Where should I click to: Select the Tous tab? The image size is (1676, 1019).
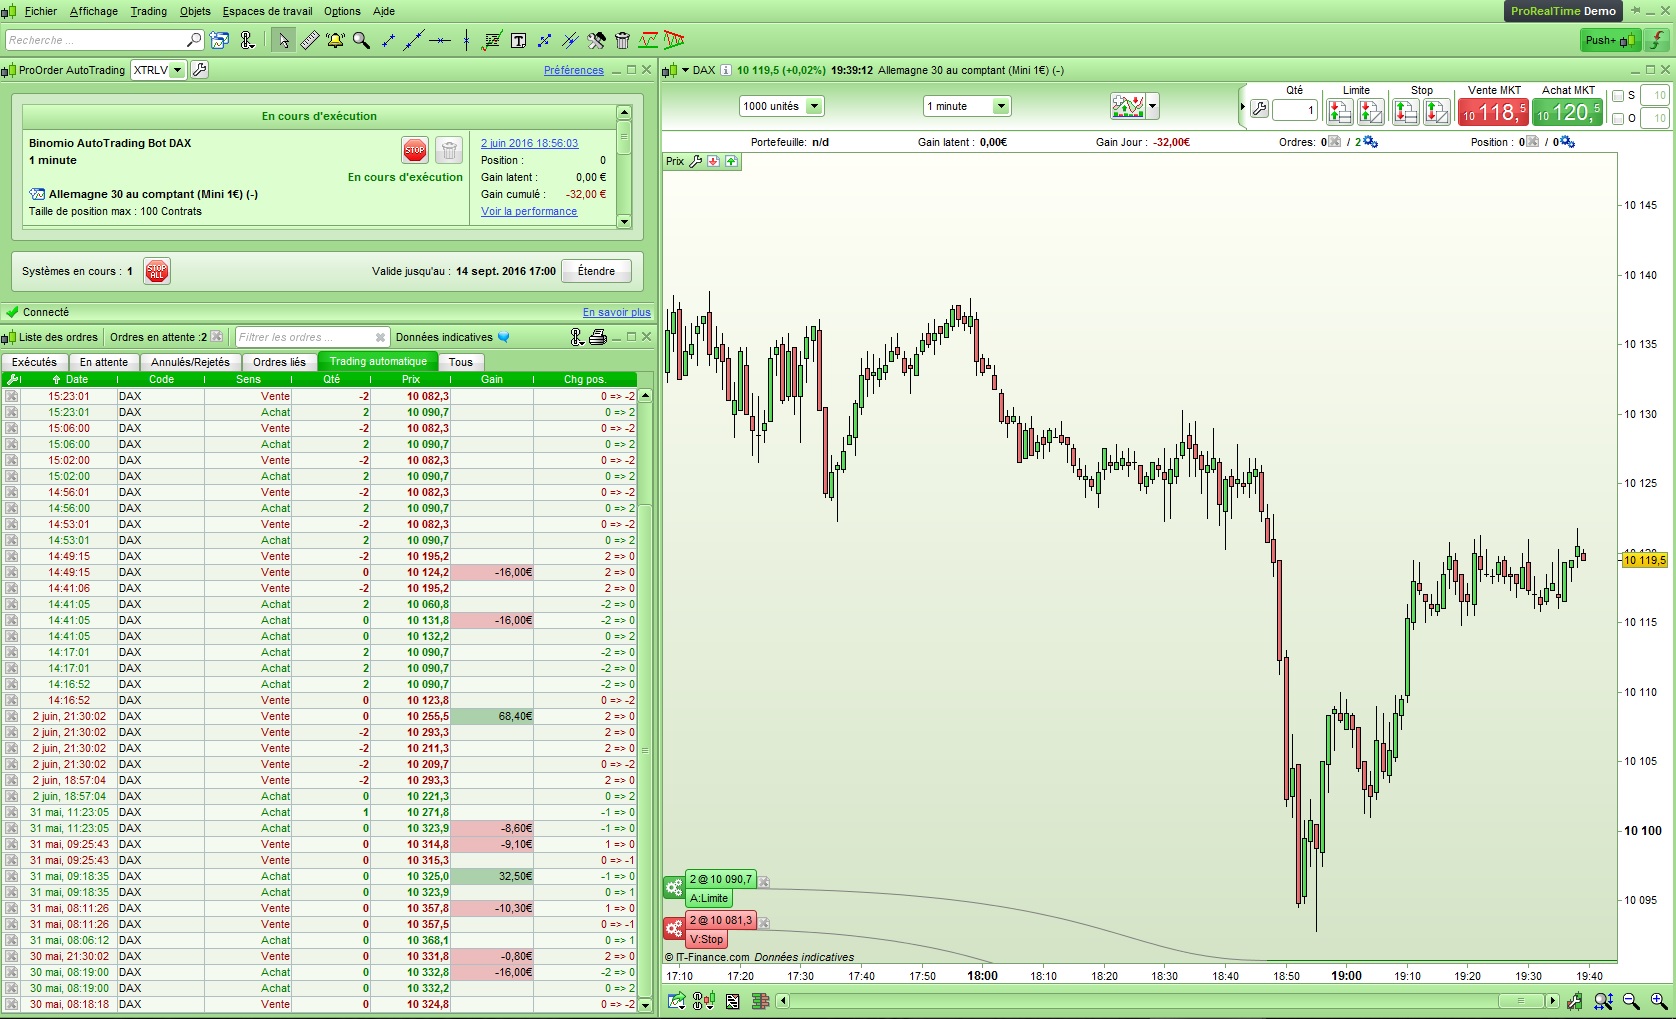coord(461,362)
